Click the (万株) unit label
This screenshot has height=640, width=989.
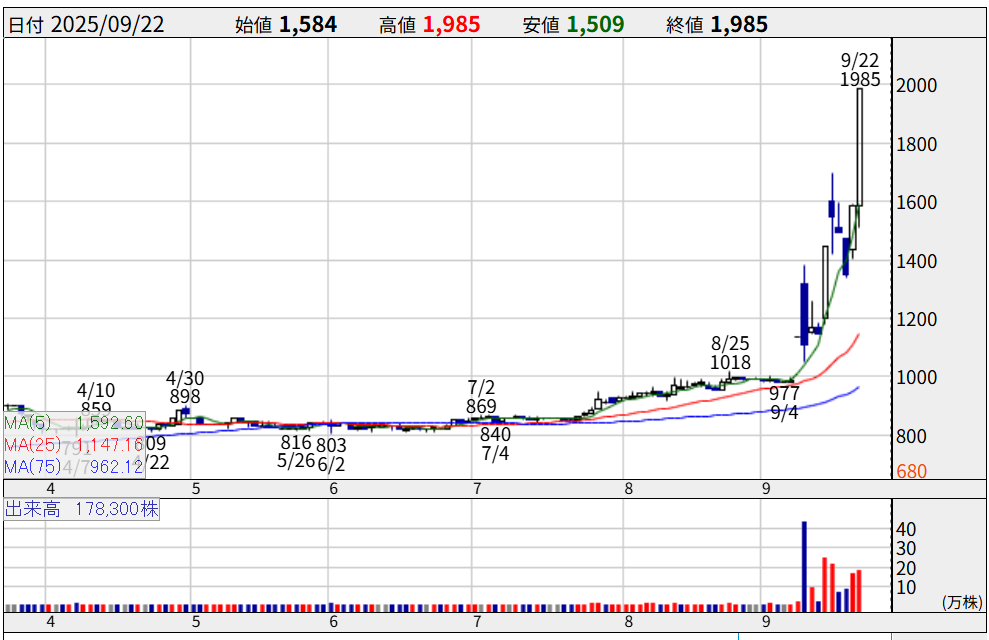[x=963, y=602]
